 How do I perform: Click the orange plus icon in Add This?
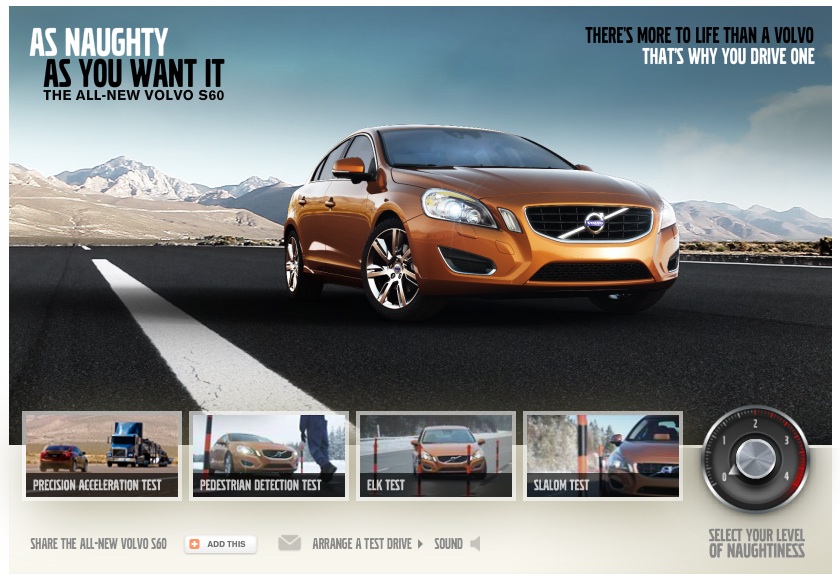pyautogui.click(x=194, y=544)
